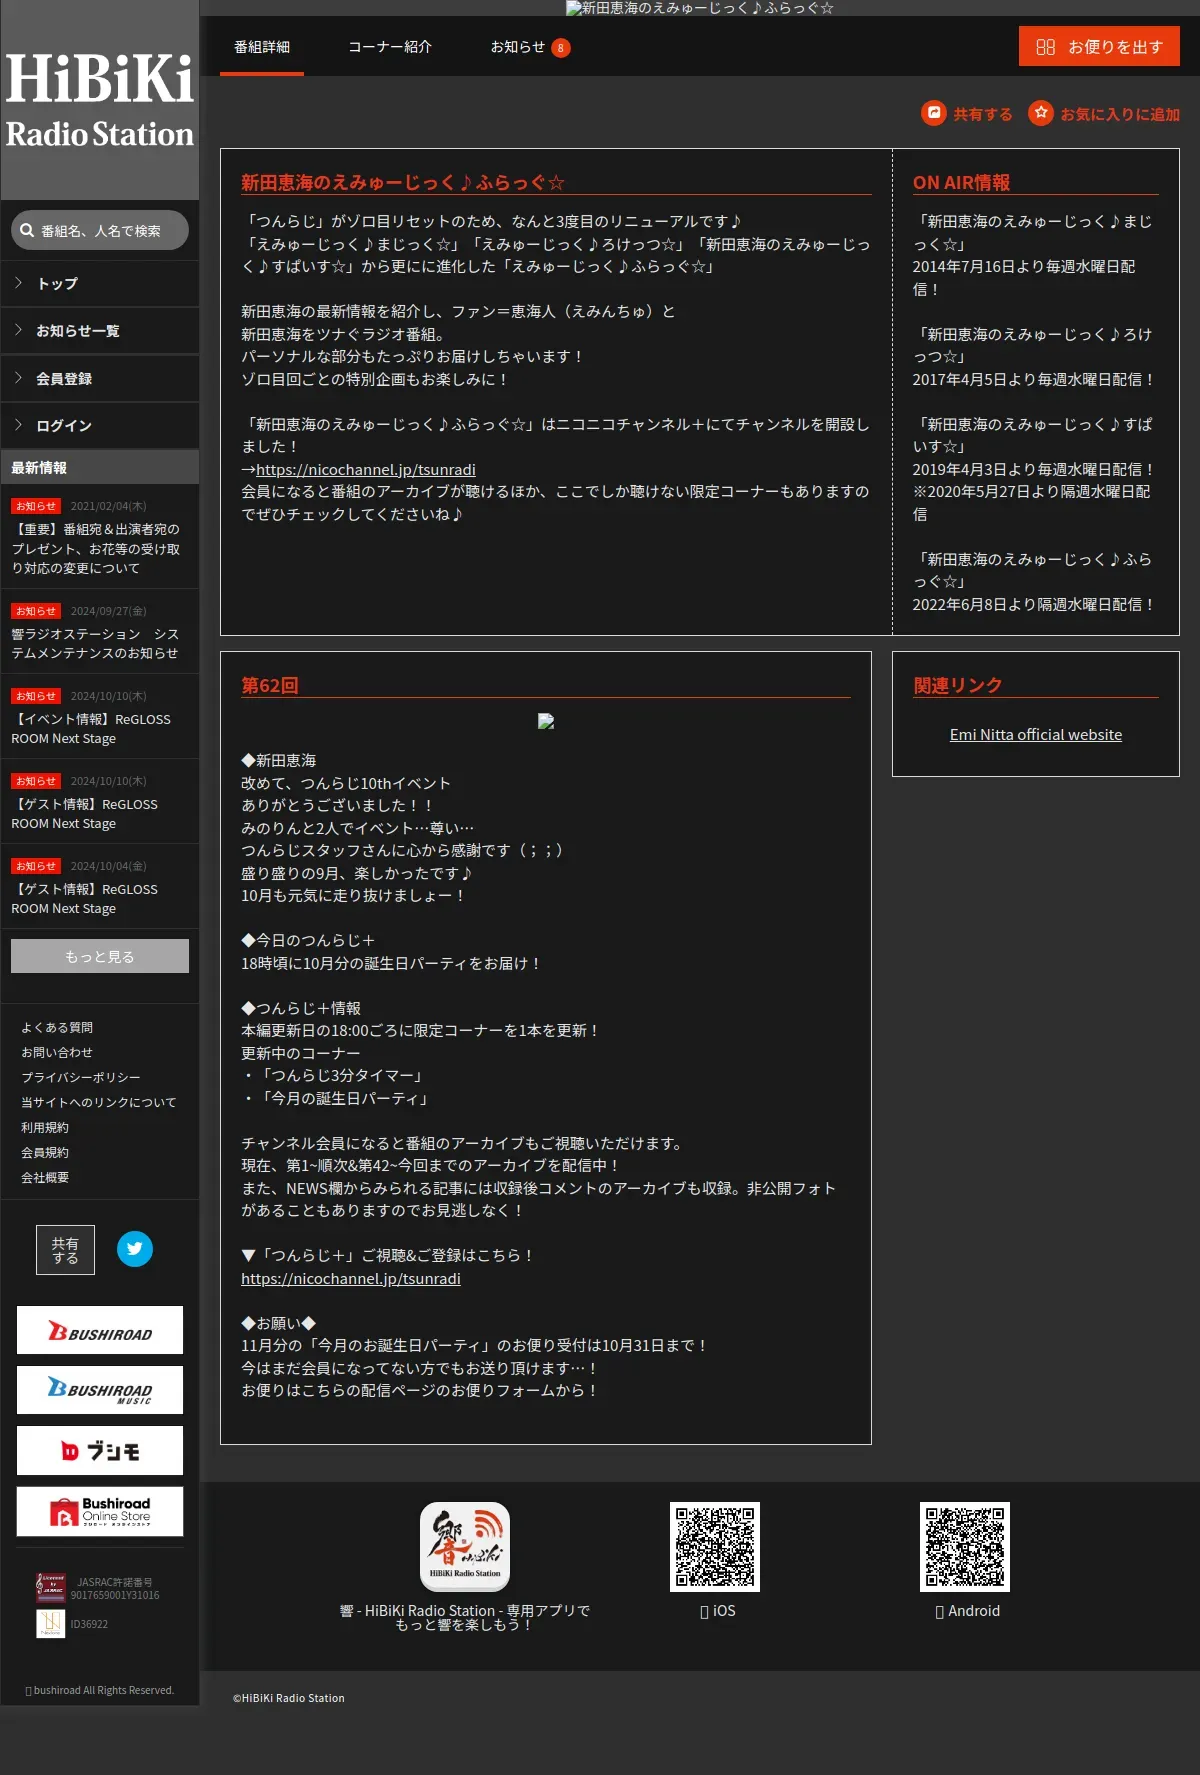Open 会員登録 in sidebar menu
The height and width of the screenshot is (1775, 1200).
[100, 378]
